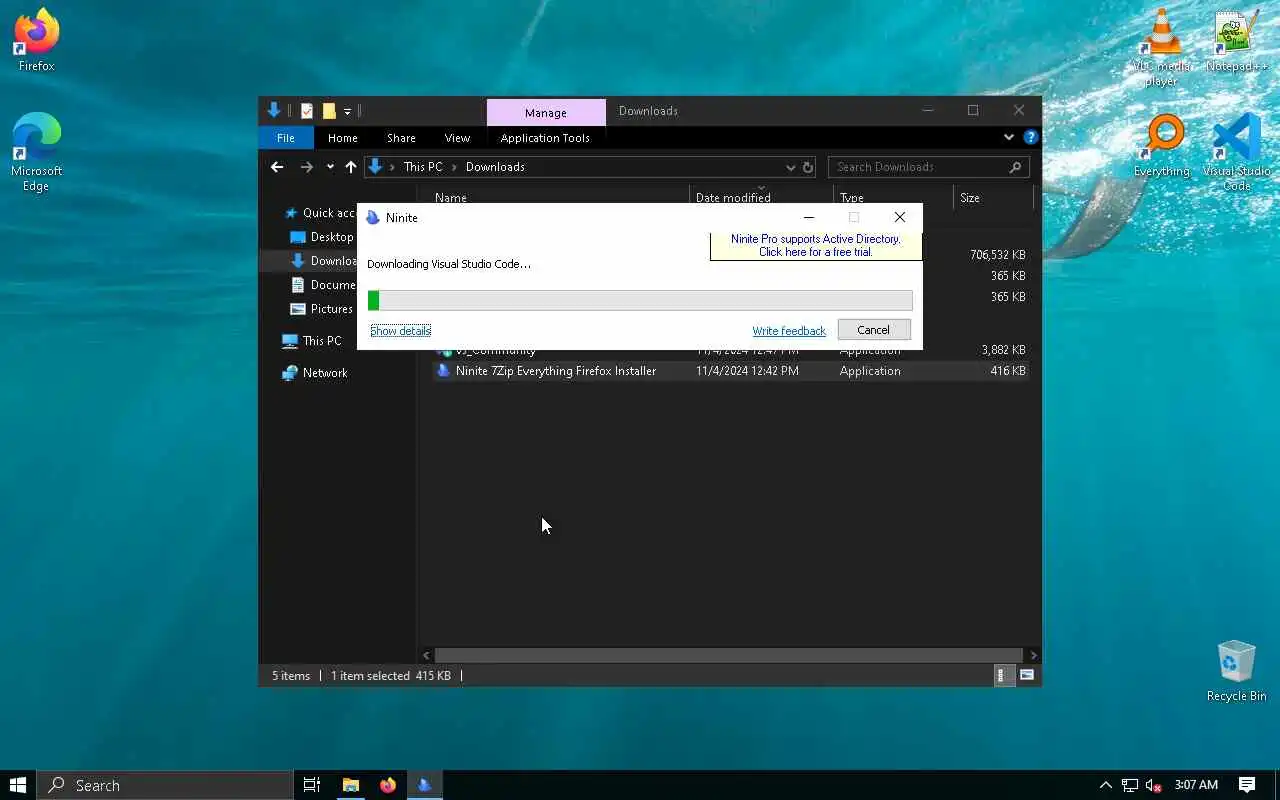Expand the chevron after This PC breadcrumb
The image size is (1280, 800).
pyautogui.click(x=454, y=167)
